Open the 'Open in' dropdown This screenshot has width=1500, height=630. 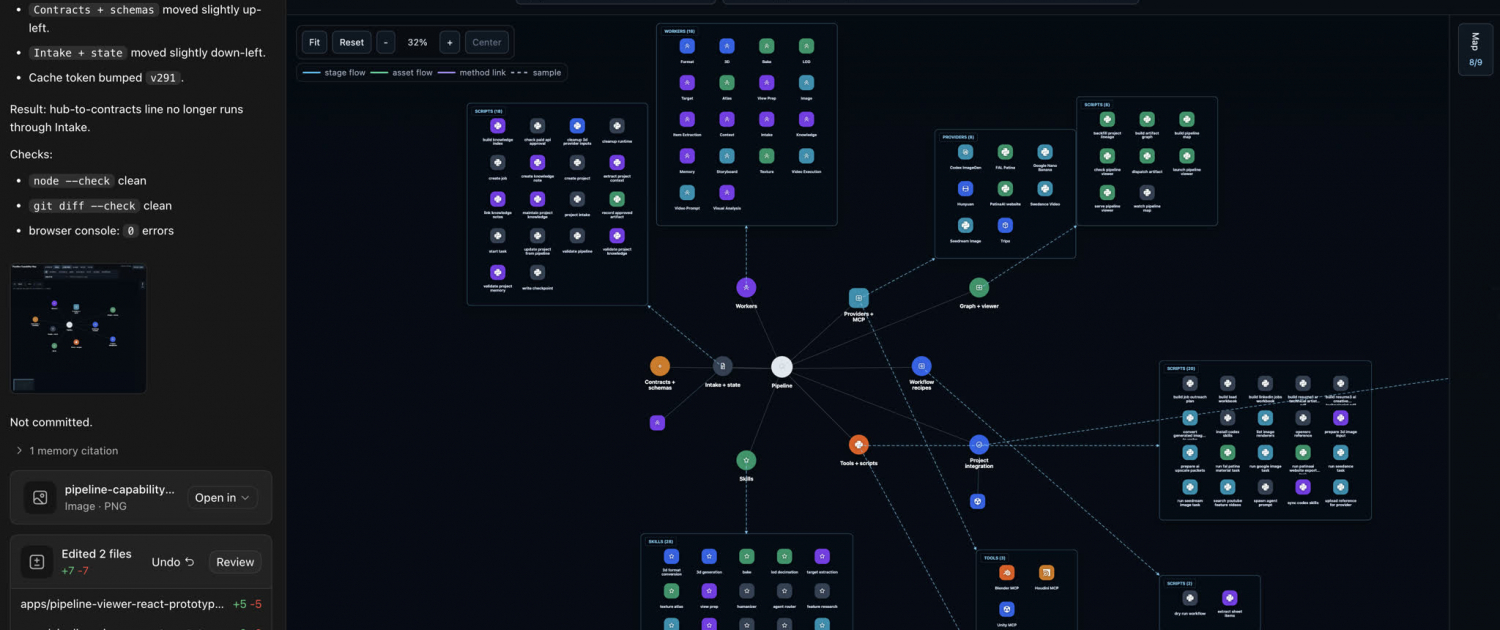click(x=222, y=498)
